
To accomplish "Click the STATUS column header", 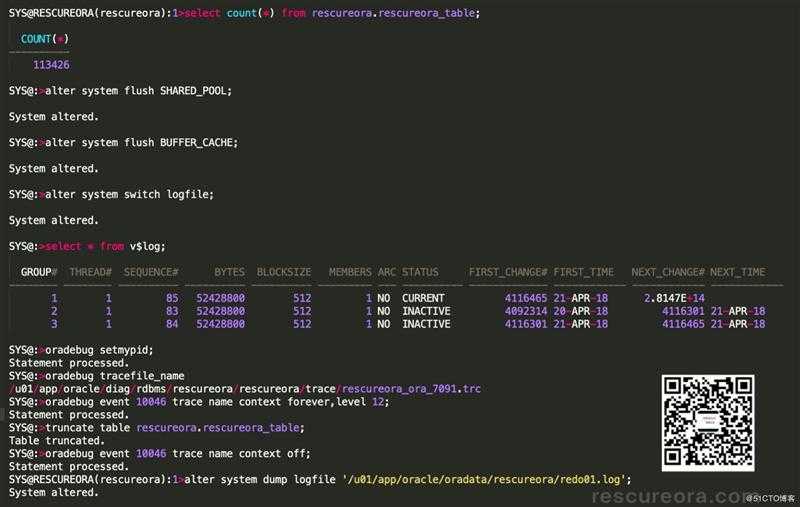I will tap(420, 272).
